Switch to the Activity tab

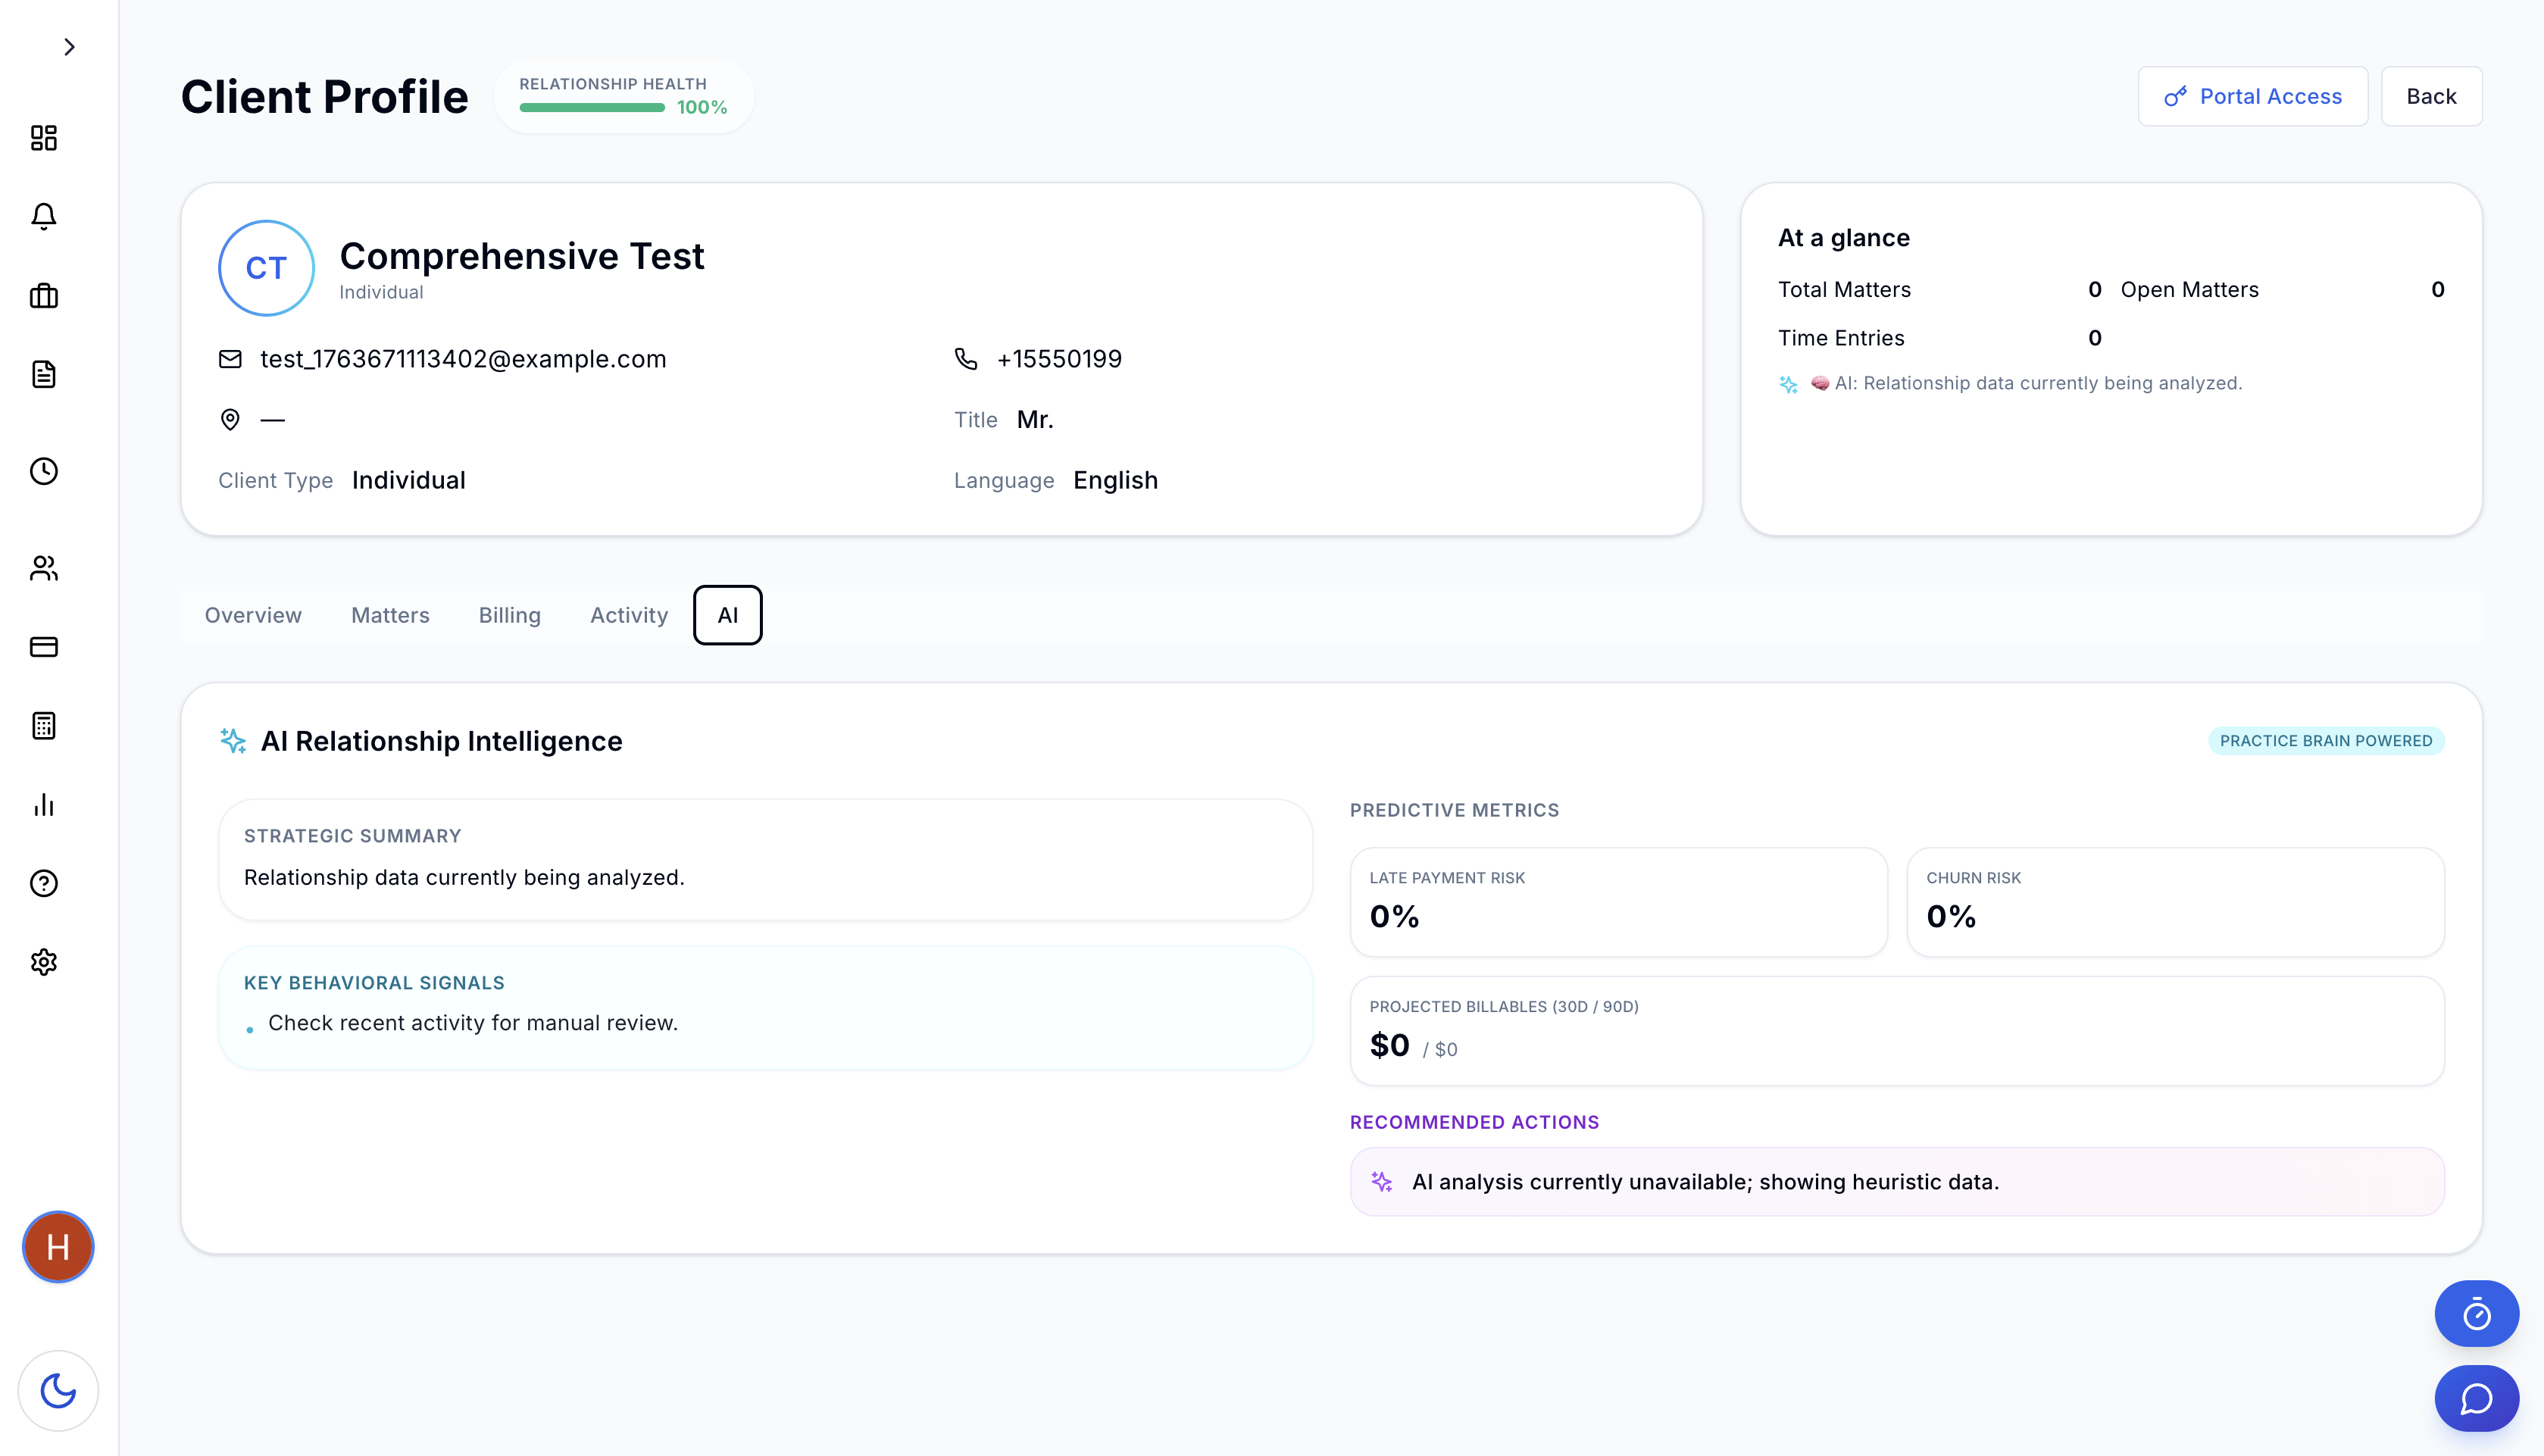(629, 615)
